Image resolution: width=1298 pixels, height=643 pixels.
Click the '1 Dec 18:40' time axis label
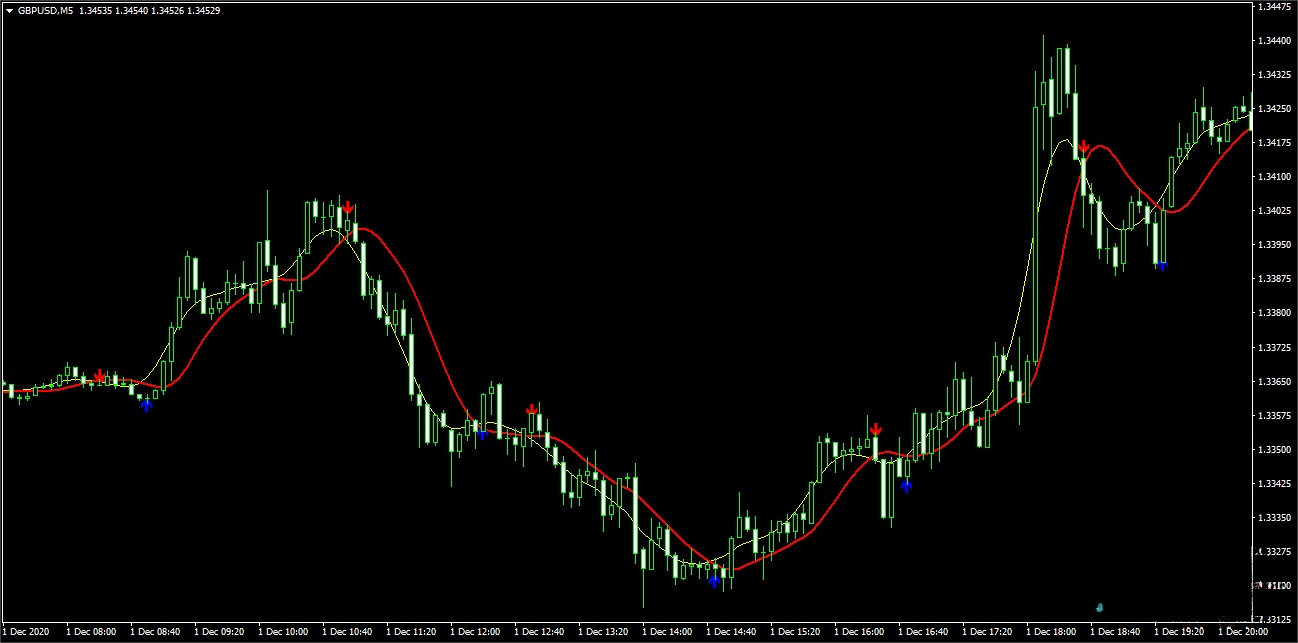click(1115, 632)
